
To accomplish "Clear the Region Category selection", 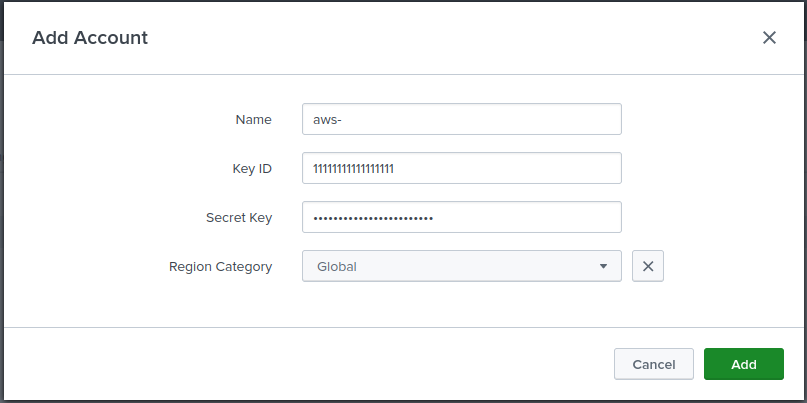I will [647, 266].
